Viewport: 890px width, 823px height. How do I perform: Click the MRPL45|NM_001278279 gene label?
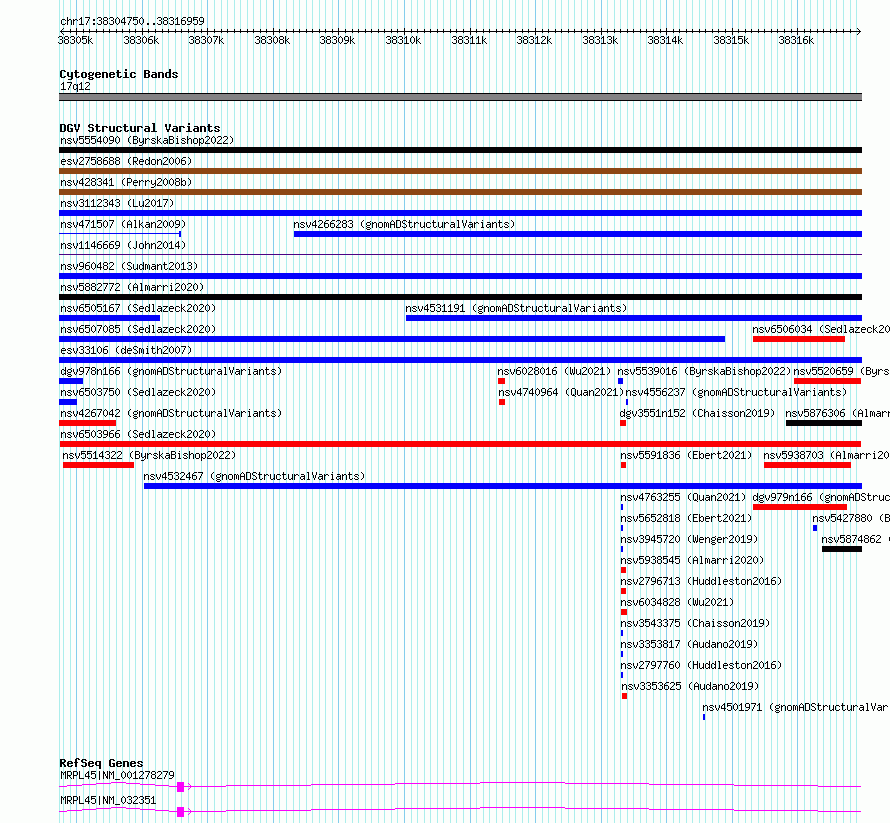117,775
